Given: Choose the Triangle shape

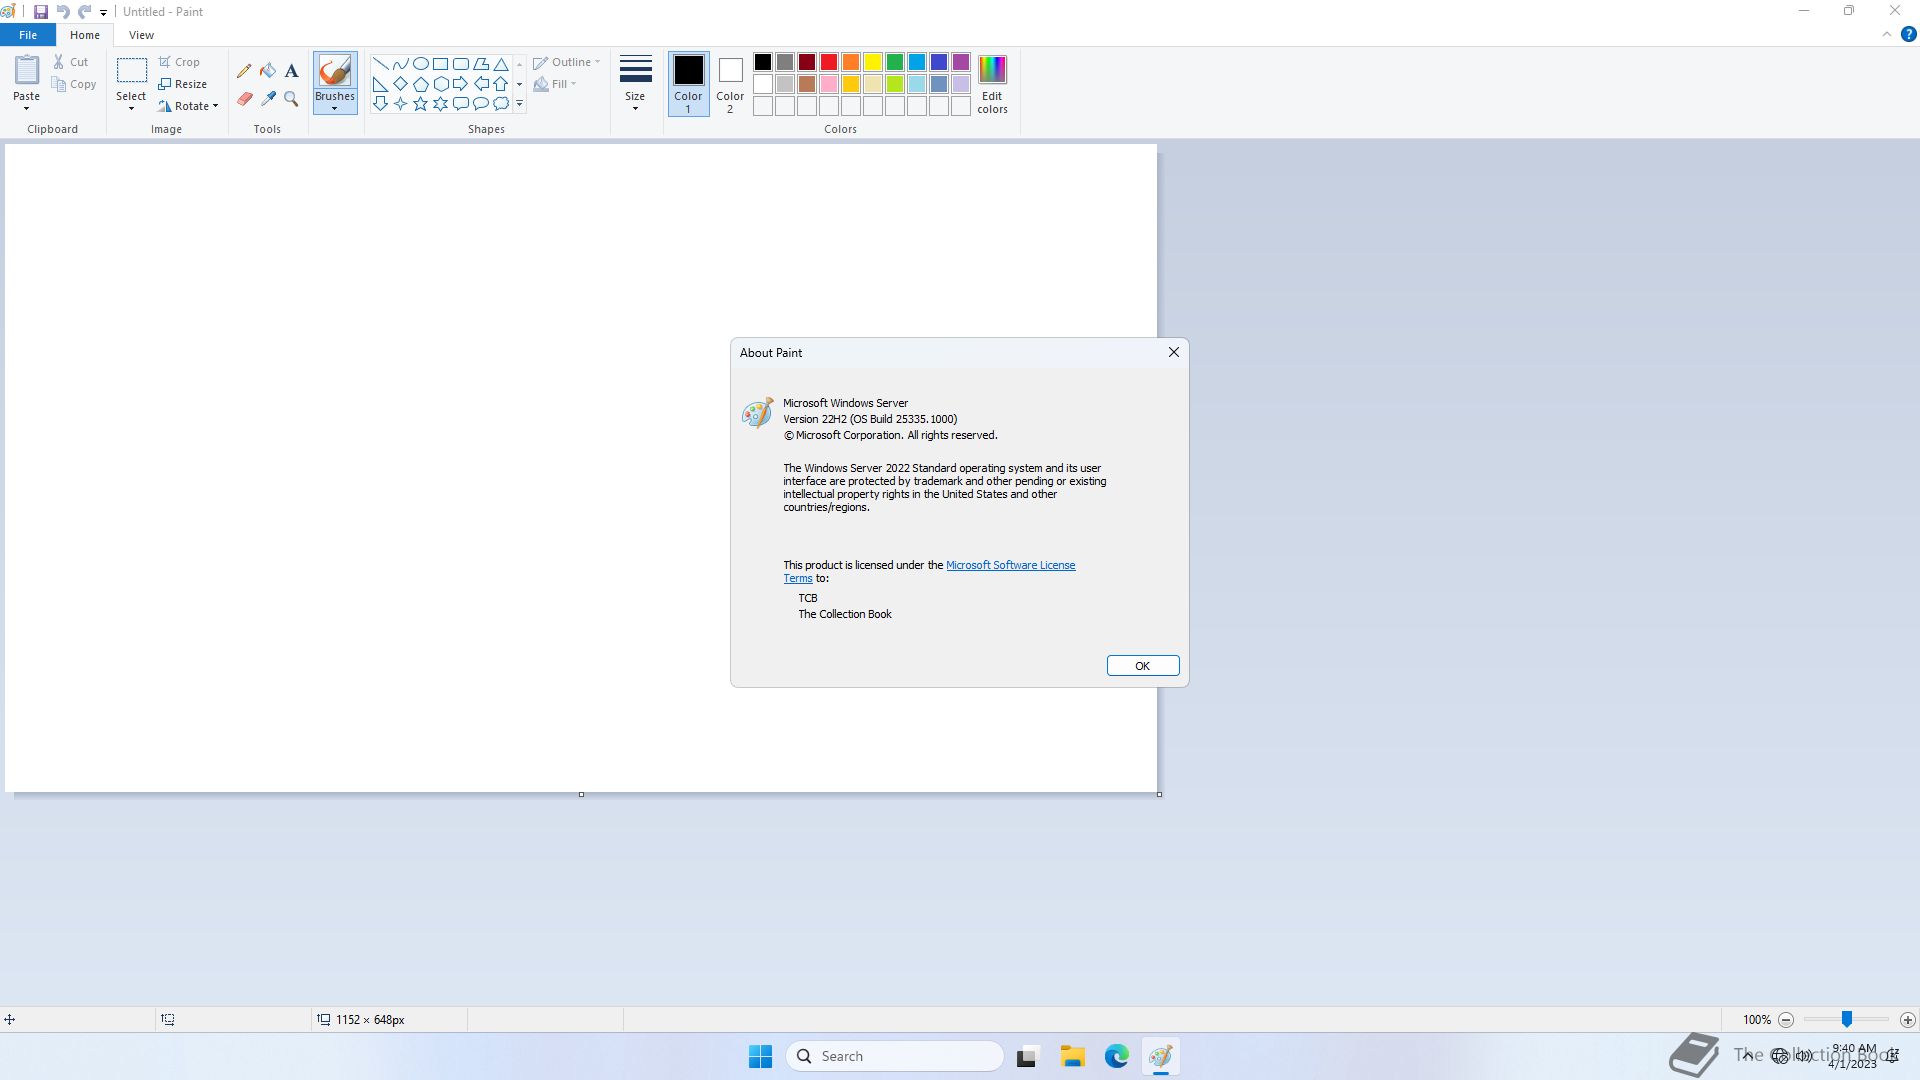Looking at the screenshot, I should pyautogui.click(x=501, y=64).
